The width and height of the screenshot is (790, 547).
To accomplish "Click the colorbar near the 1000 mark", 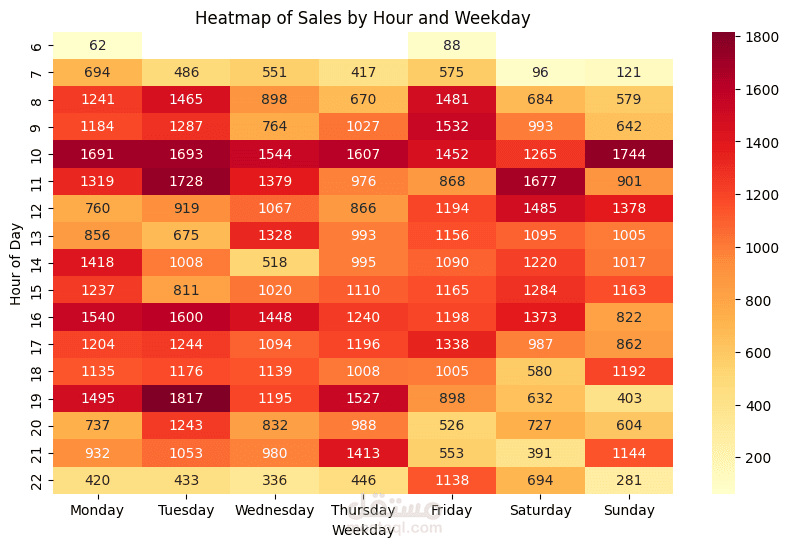I will click(x=723, y=248).
